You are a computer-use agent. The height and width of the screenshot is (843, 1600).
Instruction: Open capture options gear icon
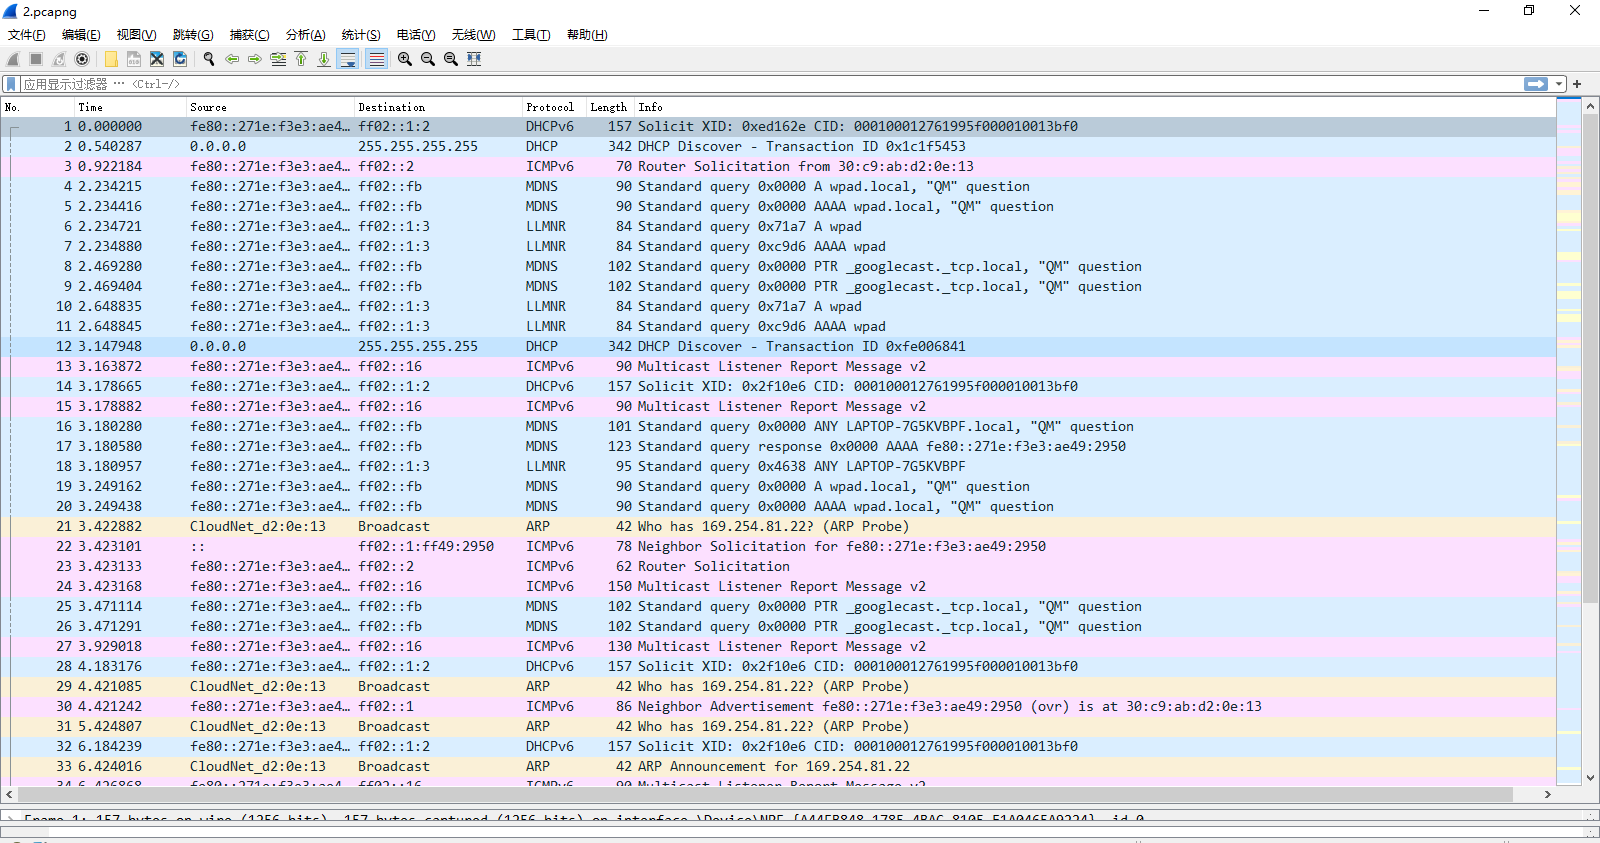coord(82,59)
